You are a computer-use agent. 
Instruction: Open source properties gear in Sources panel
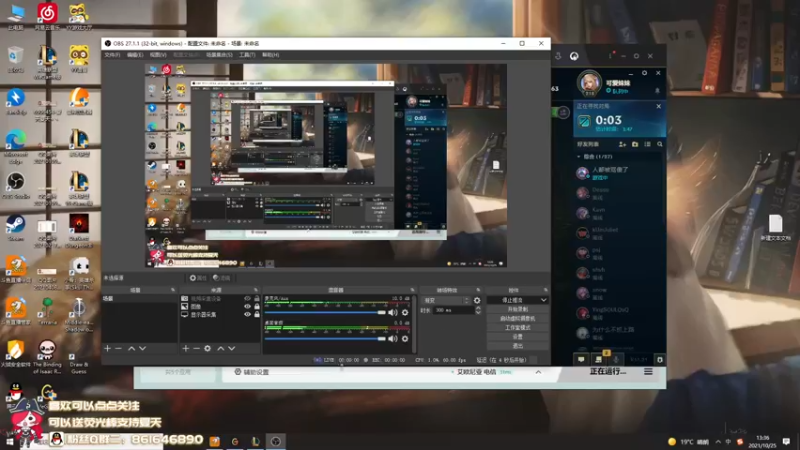(208, 348)
